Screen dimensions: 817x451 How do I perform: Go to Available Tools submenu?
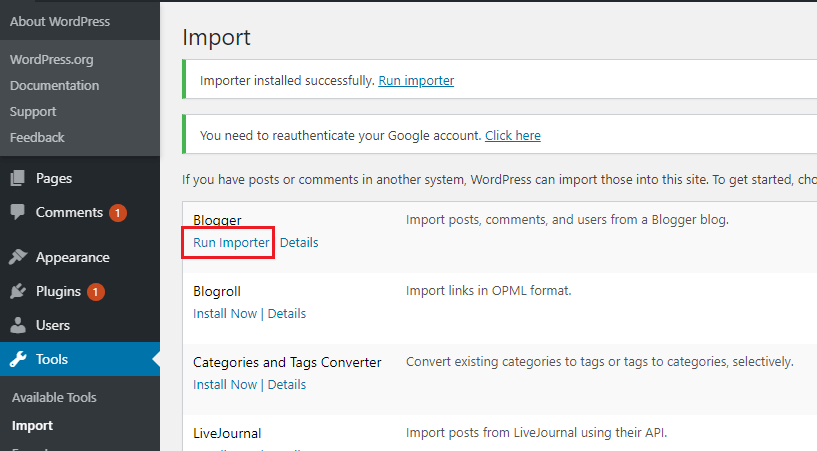click(x=54, y=397)
